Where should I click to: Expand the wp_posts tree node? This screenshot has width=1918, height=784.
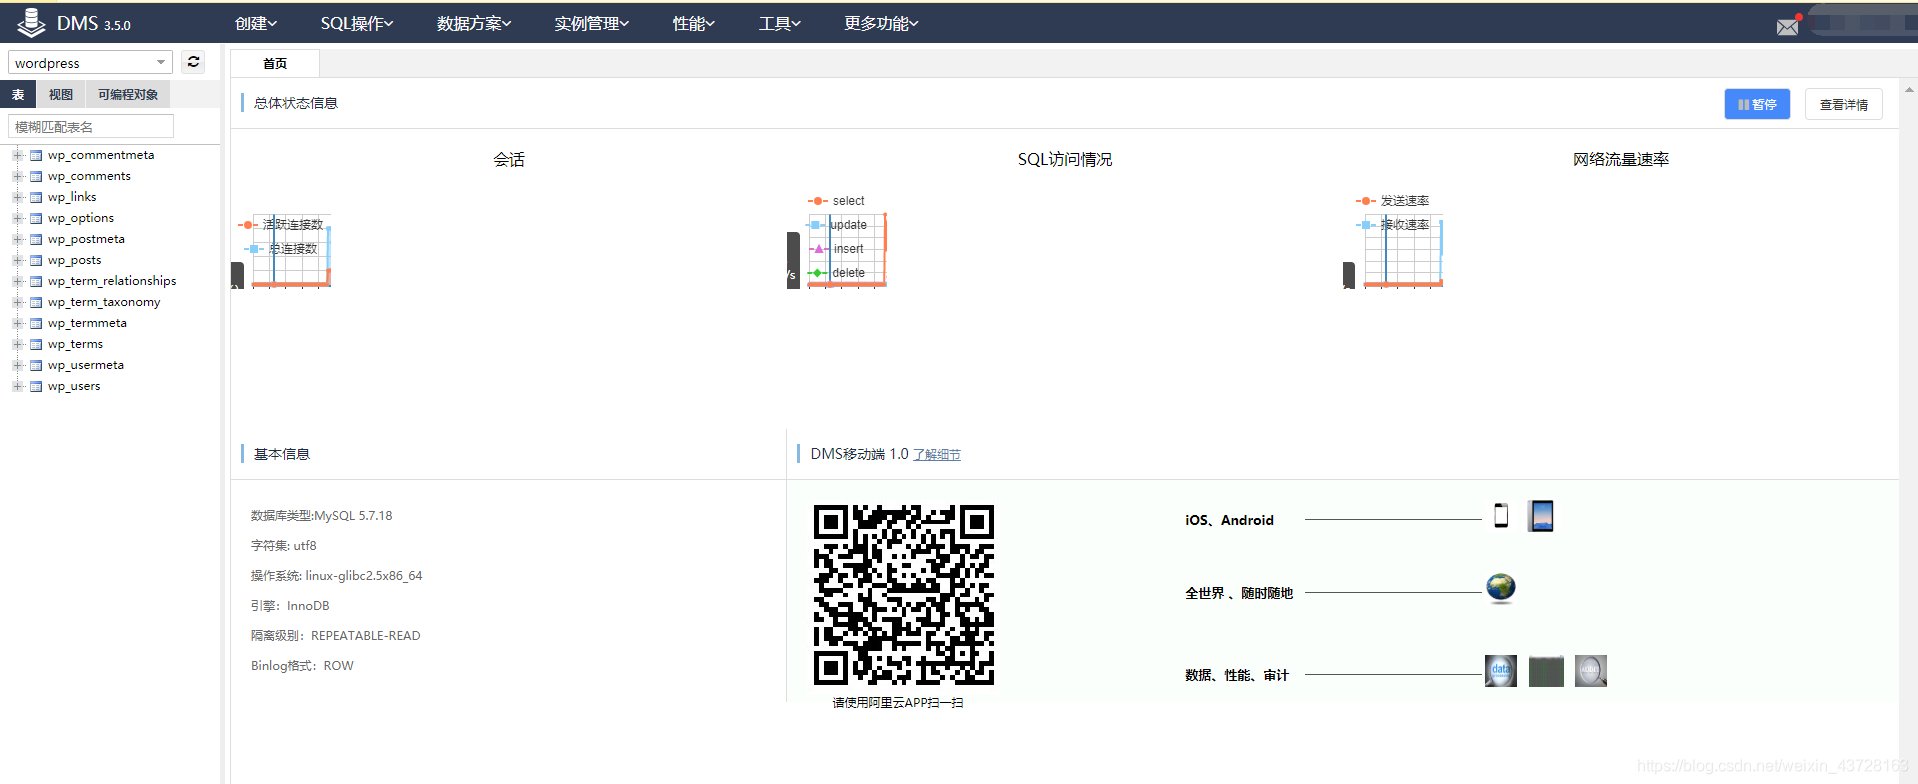(17, 260)
